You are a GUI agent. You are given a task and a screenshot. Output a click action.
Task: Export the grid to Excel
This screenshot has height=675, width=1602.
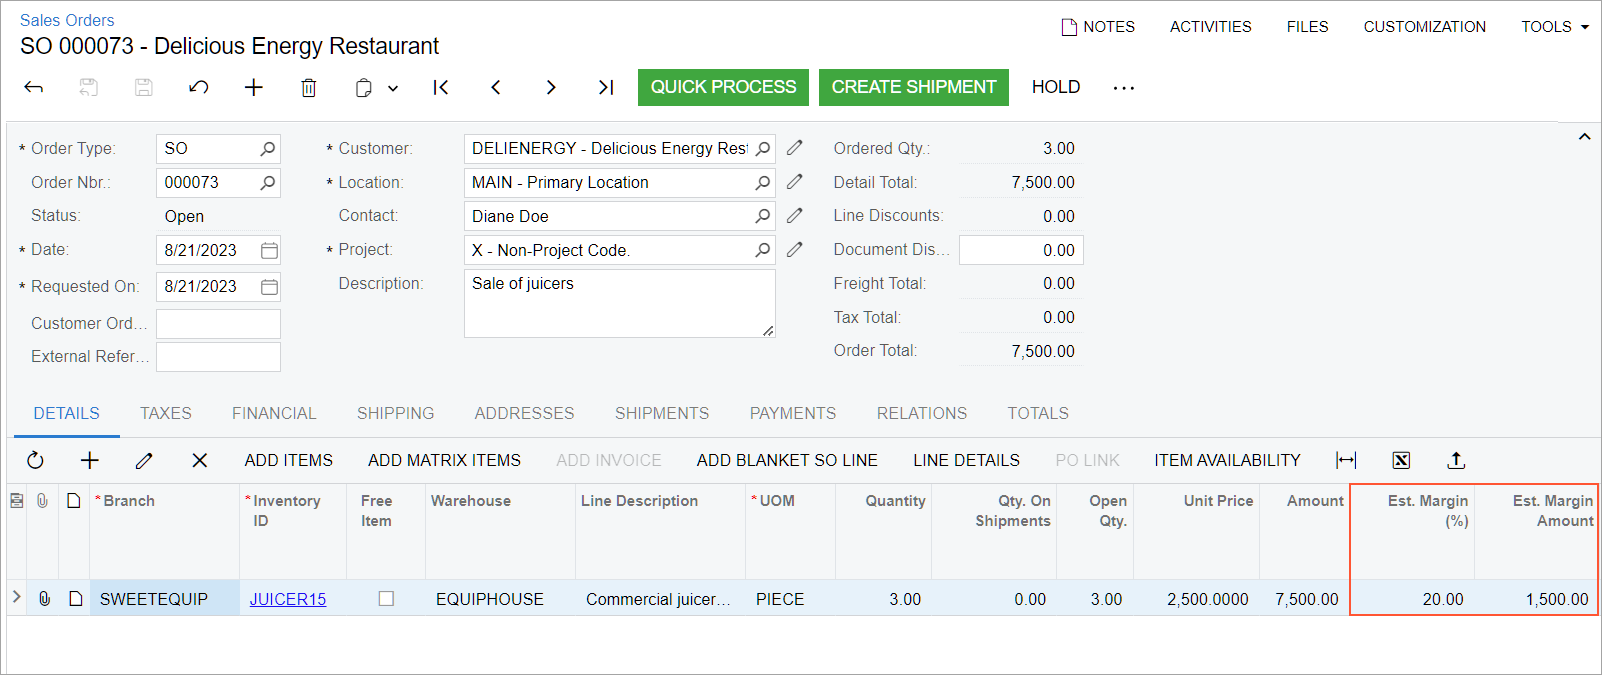click(x=1401, y=460)
